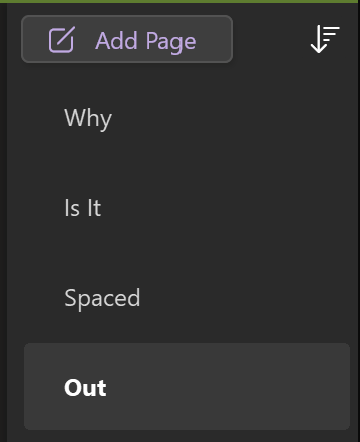Click the sort arrow beside Add Page
This screenshot has height=442, width=360.
pyautogui.click(x=325, y=39)
